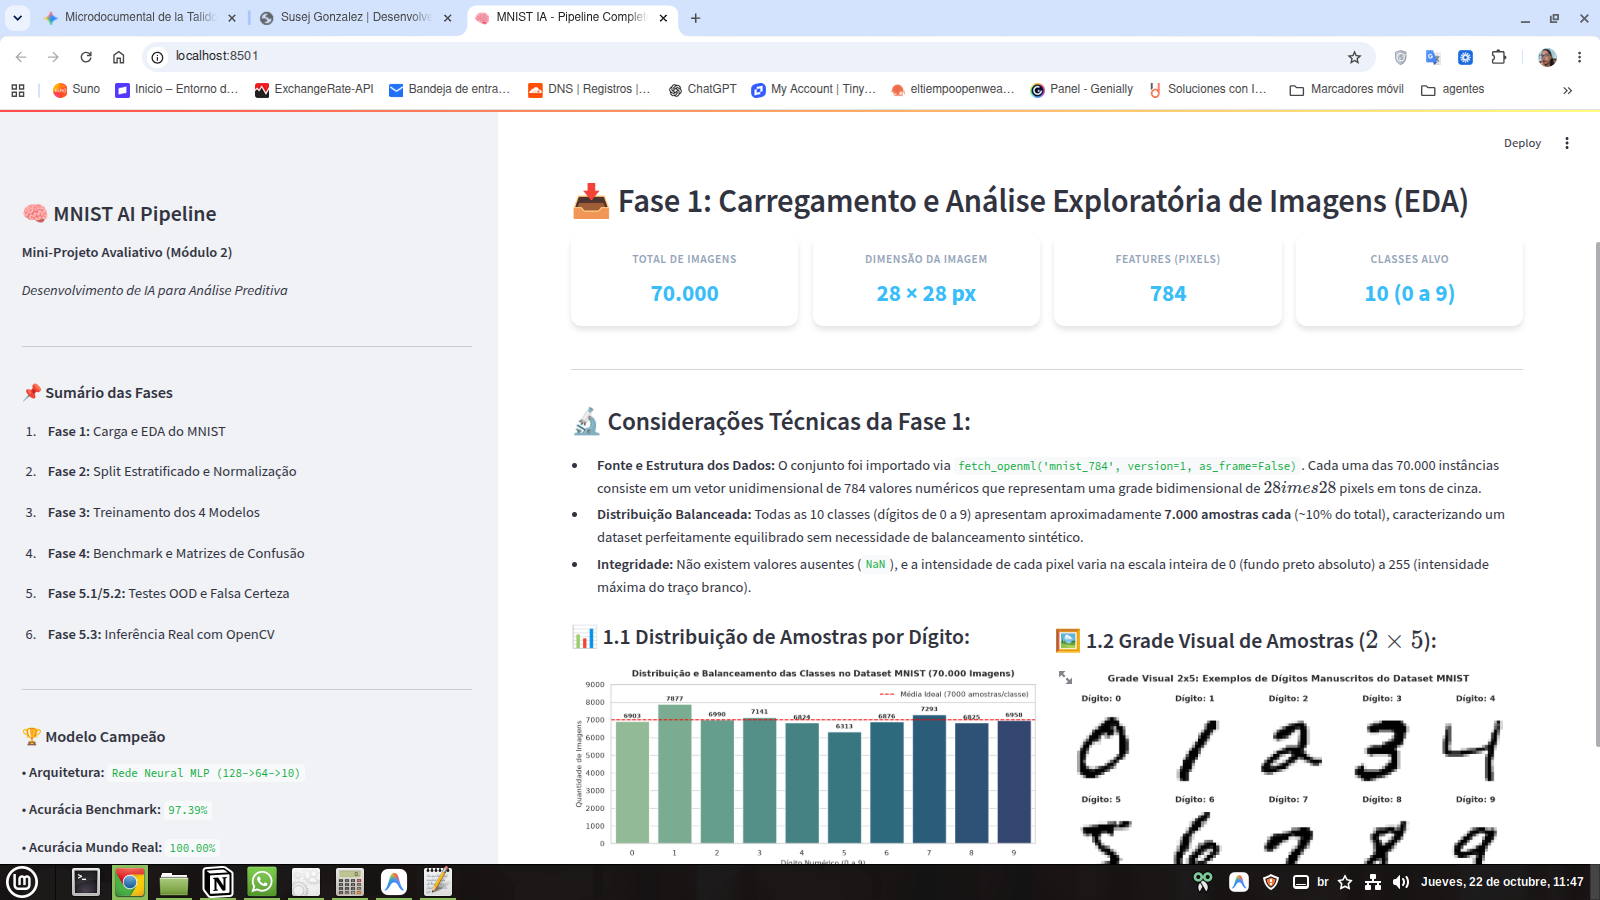
Task: Bookmark this page with star icon
Action: (x=1354, y=57)
